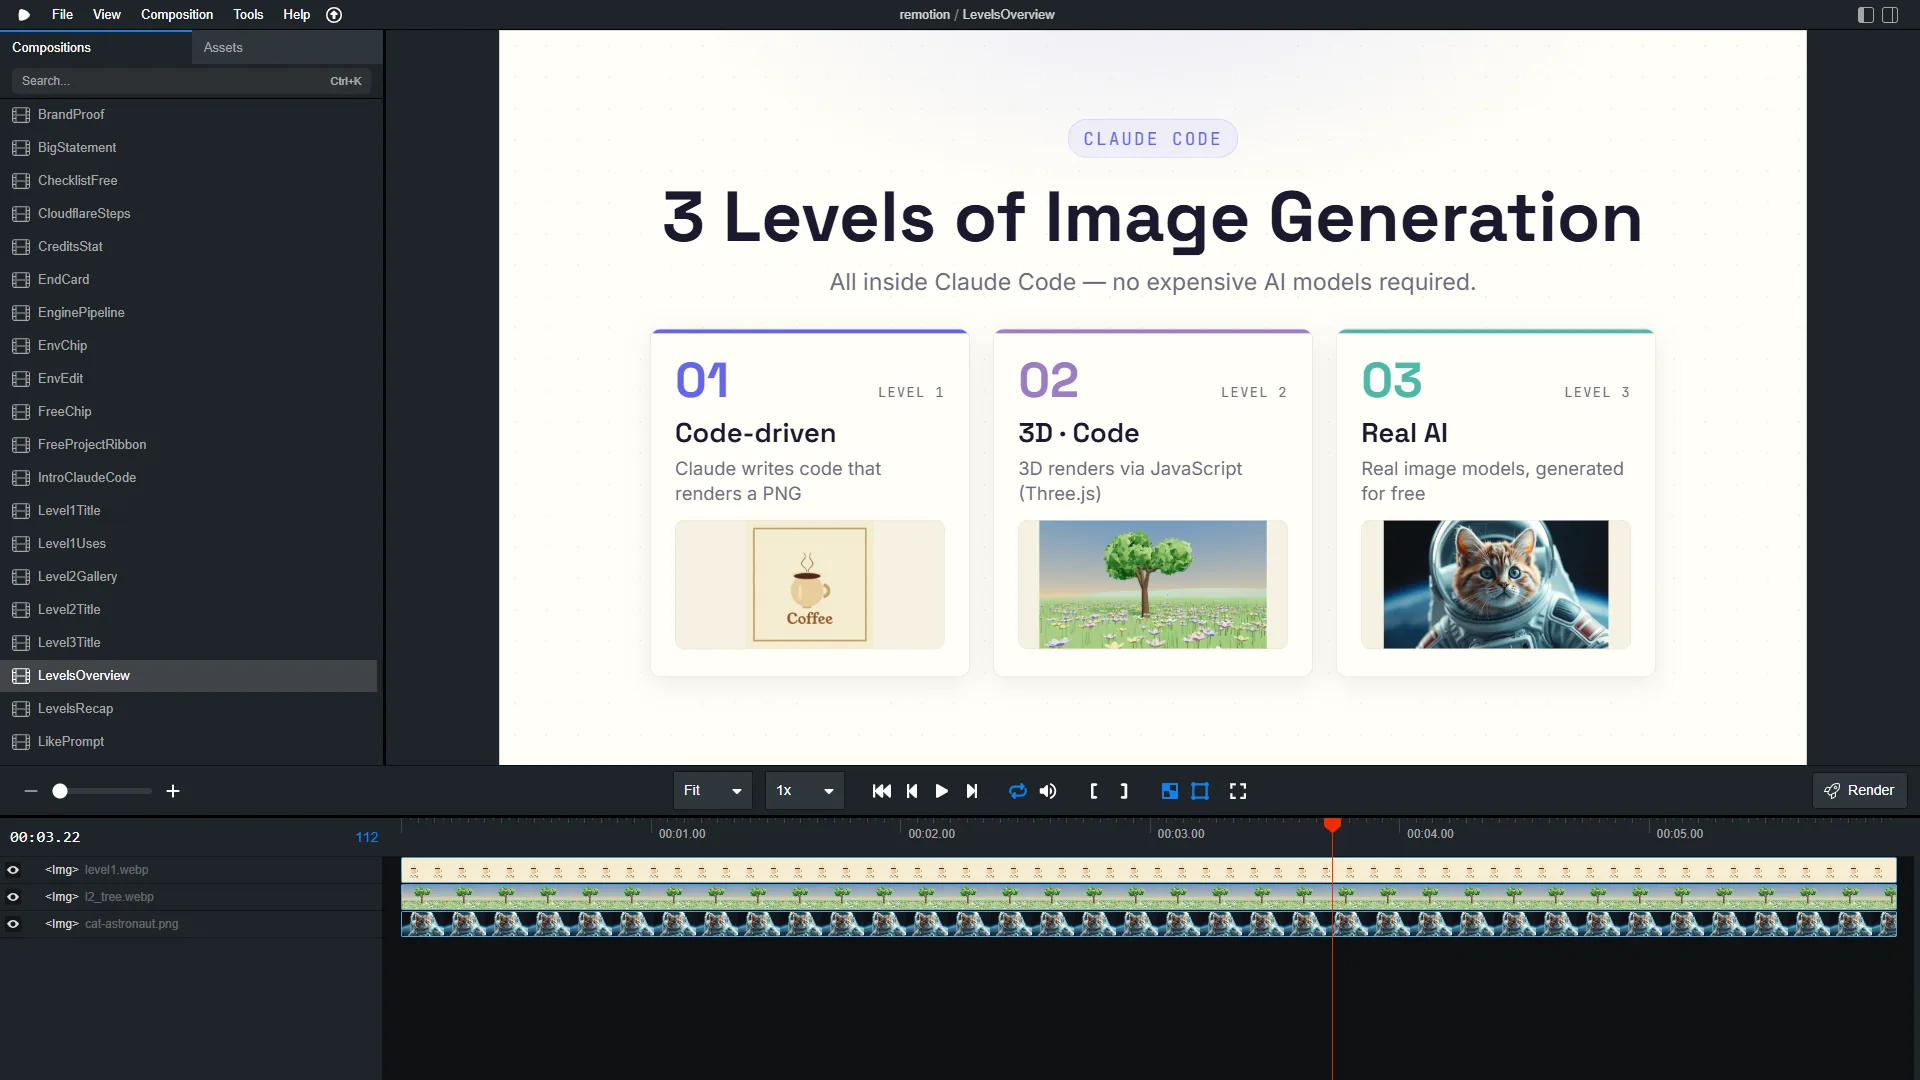1920x1080 pixels.
Task: Select the EndCard composition
Action: [189, 280]
